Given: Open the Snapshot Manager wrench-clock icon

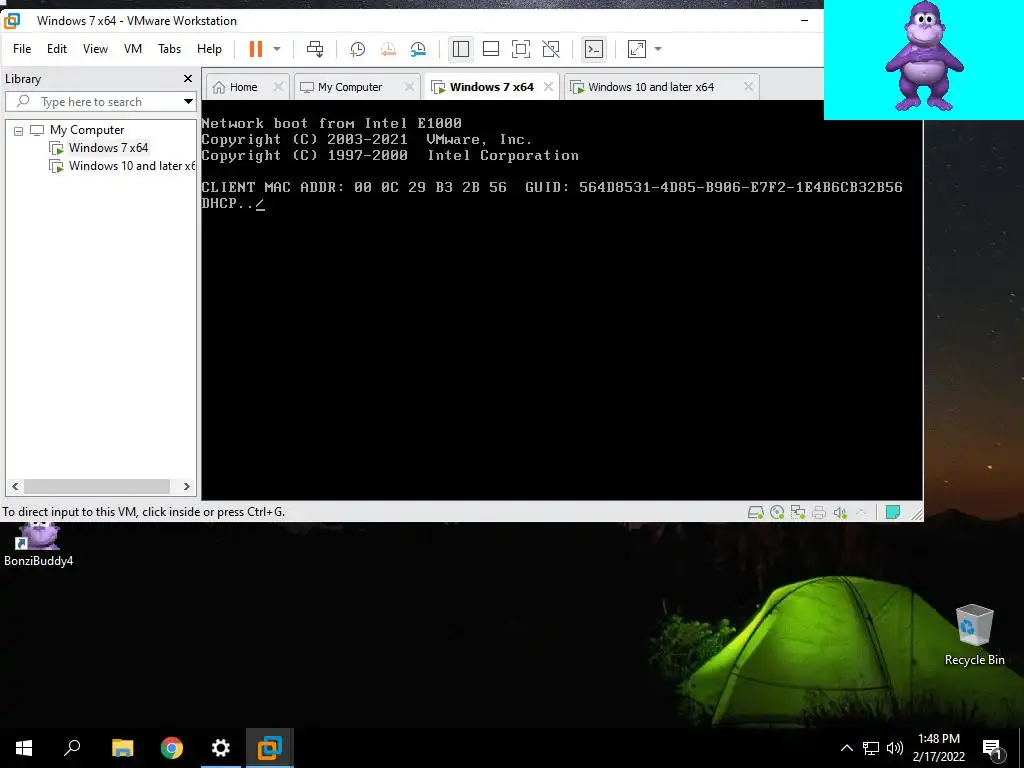Looking at the screenshot, I should [418, 49].
